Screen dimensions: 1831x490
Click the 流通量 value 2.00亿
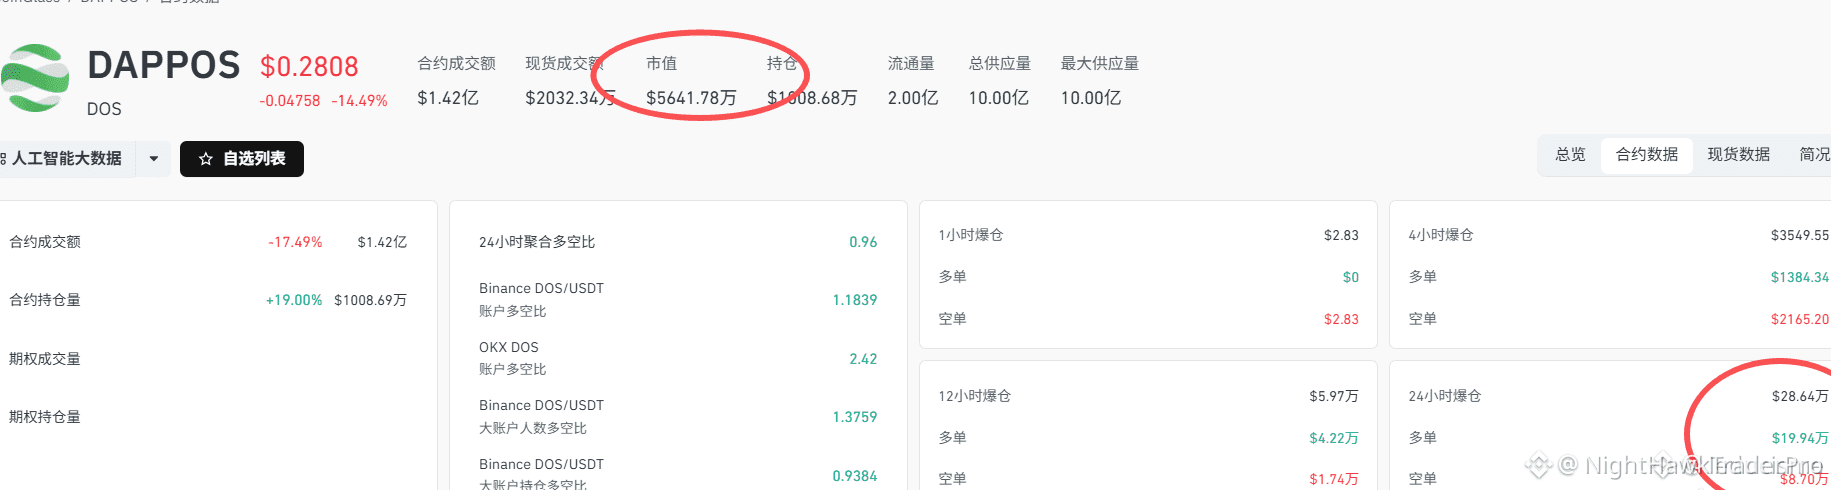point(913,98)
